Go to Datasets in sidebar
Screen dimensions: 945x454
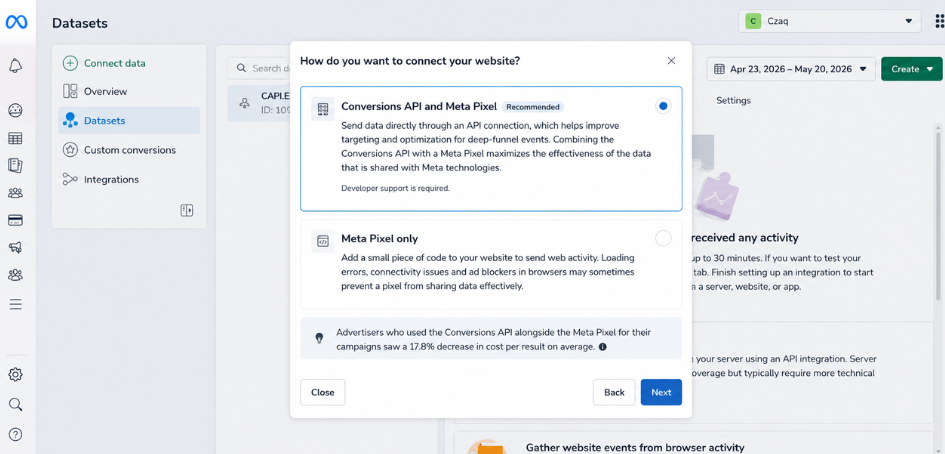129,121
